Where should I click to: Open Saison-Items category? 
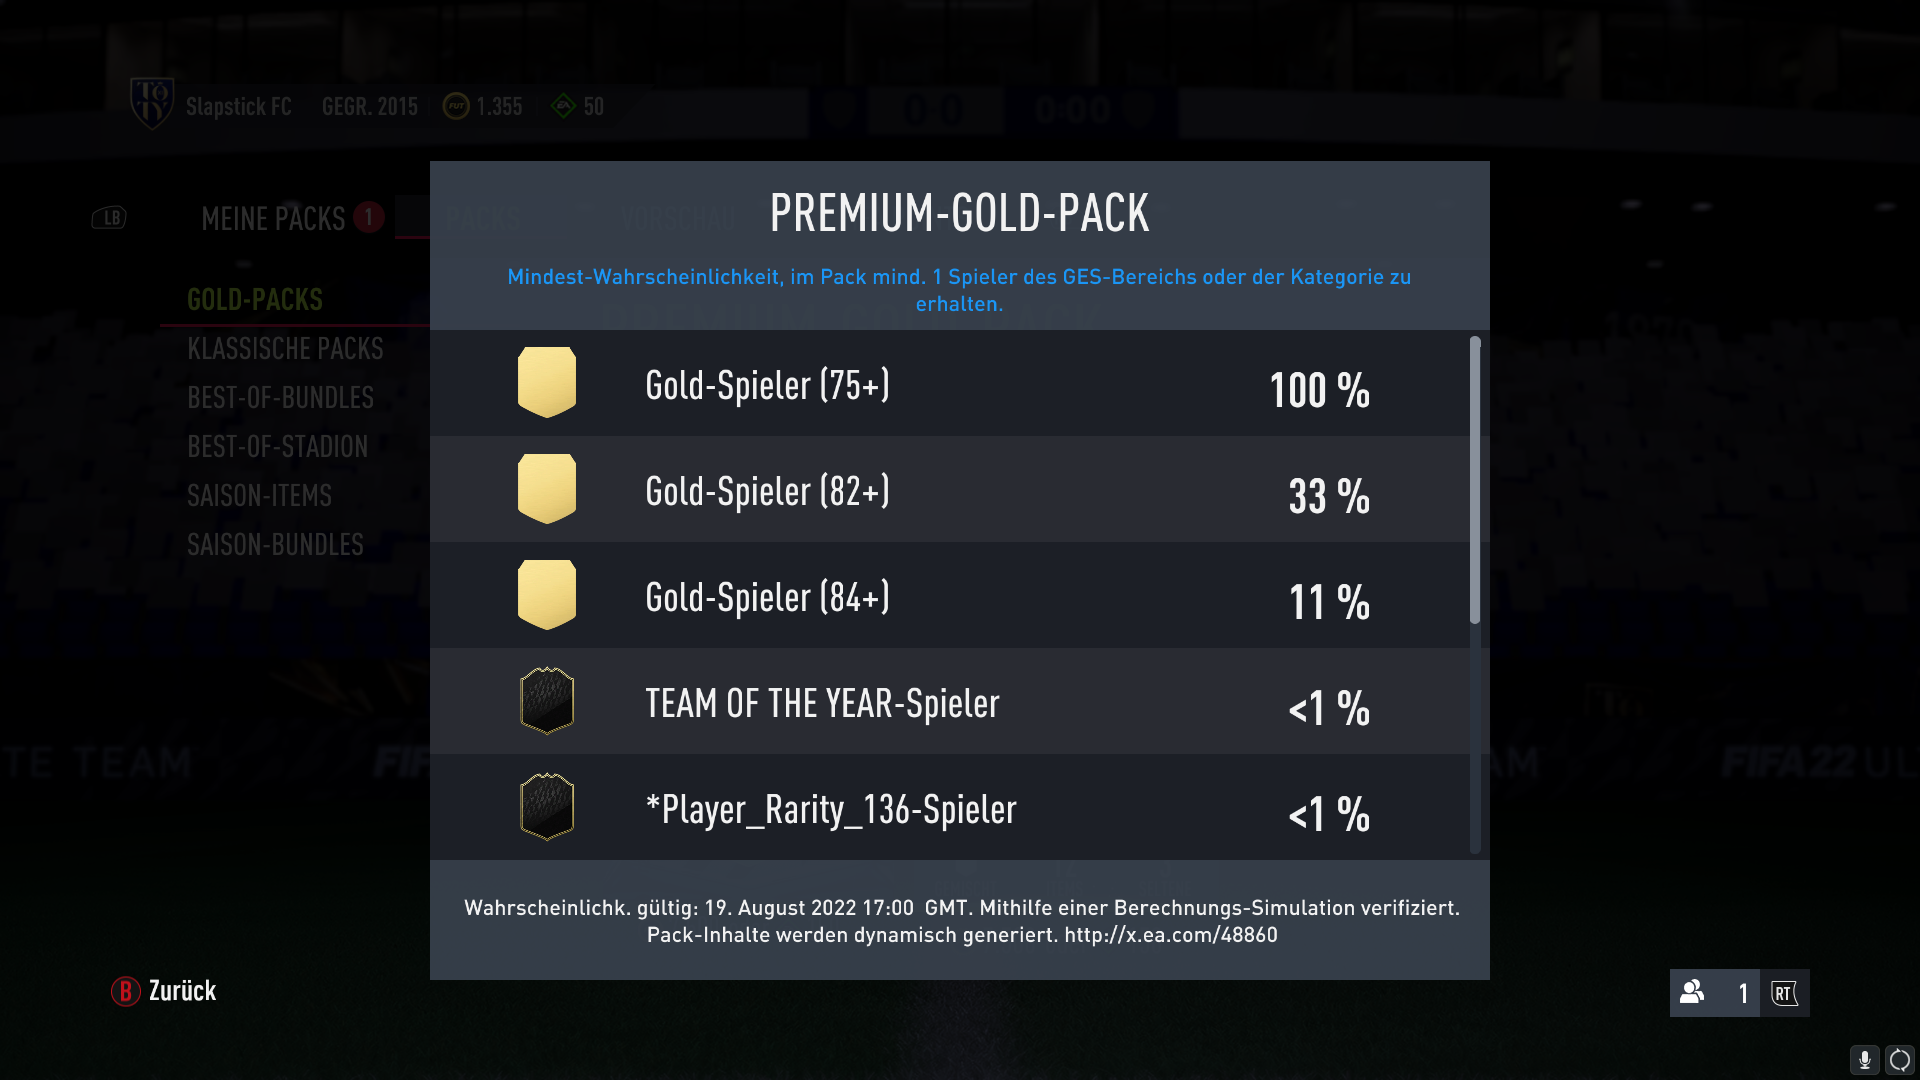[x=259, y=495]
